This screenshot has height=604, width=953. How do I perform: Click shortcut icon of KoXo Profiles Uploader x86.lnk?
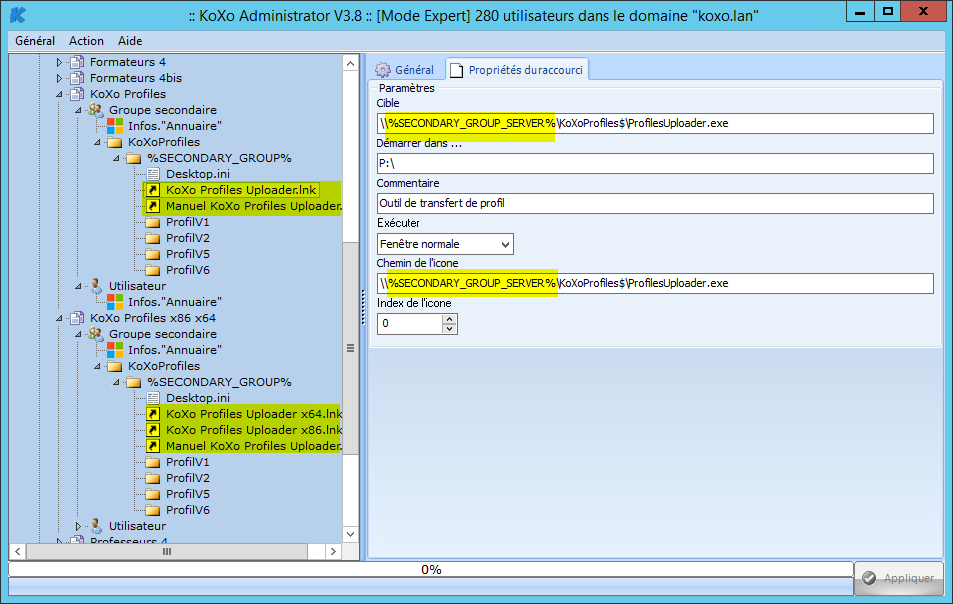153,430
